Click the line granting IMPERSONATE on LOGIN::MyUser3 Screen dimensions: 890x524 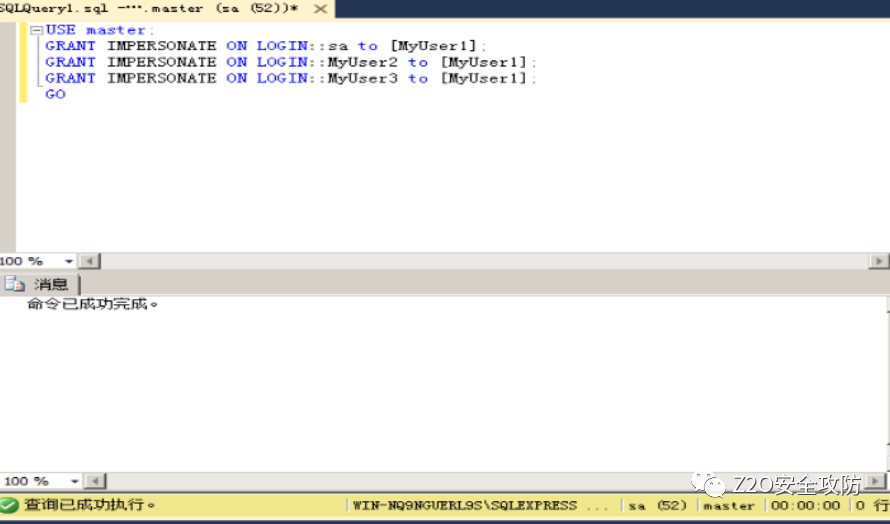tap(291, 78)
